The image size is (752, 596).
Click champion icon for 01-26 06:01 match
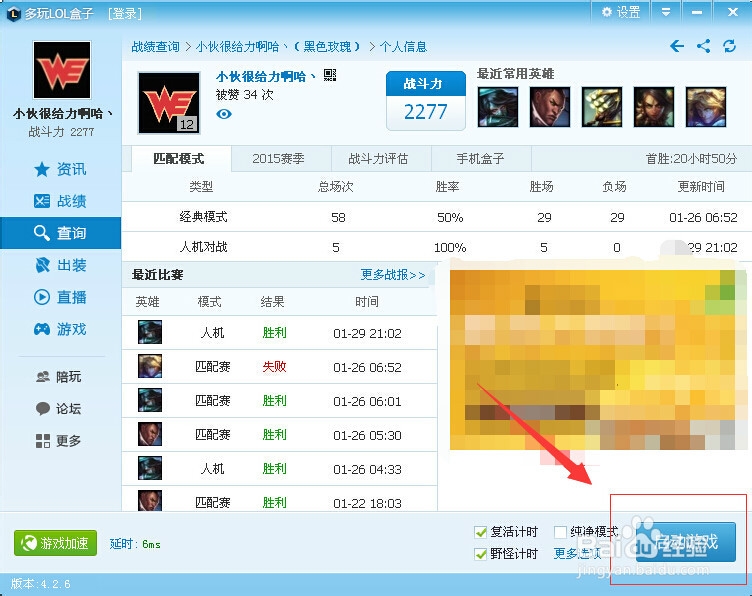(x=150, y=400)
